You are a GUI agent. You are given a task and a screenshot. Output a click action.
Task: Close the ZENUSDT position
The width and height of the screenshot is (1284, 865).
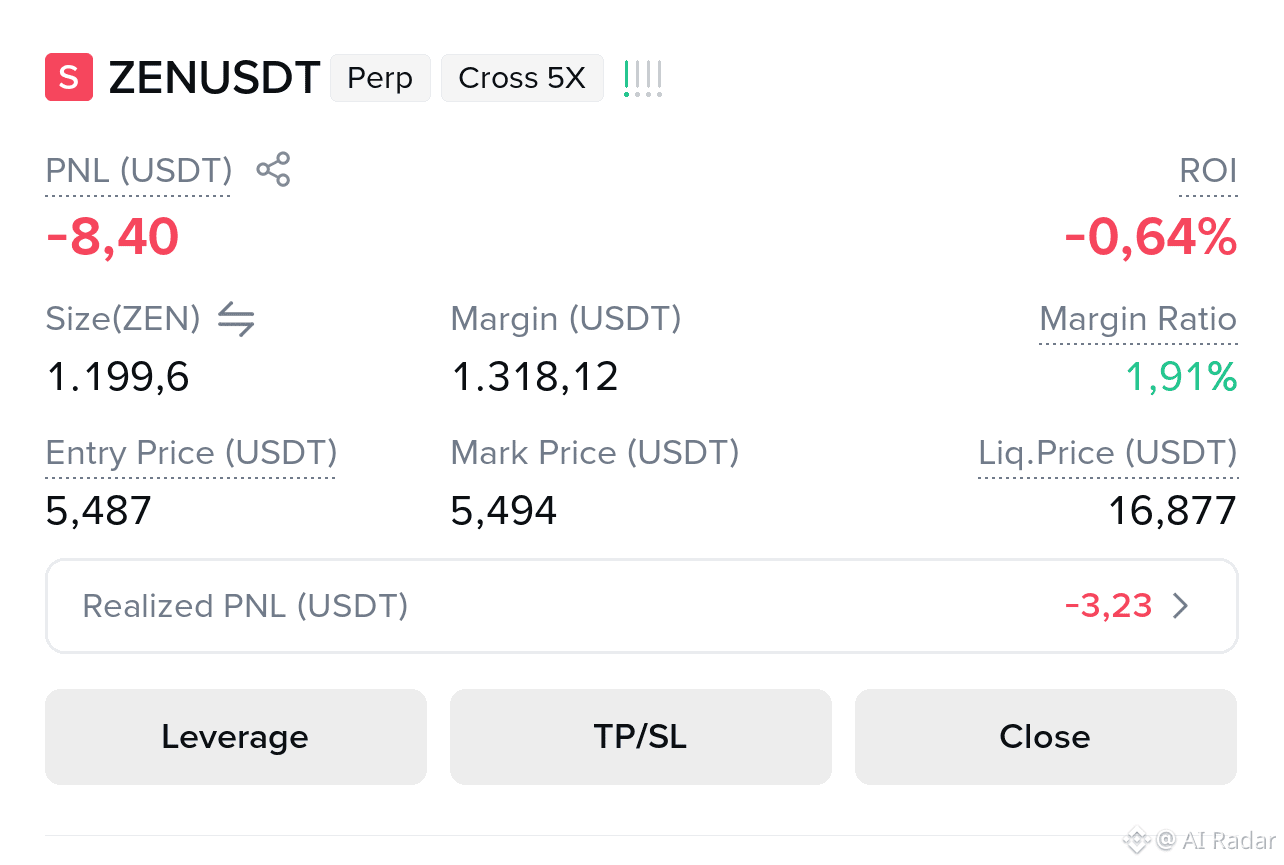coord(1046,737)
